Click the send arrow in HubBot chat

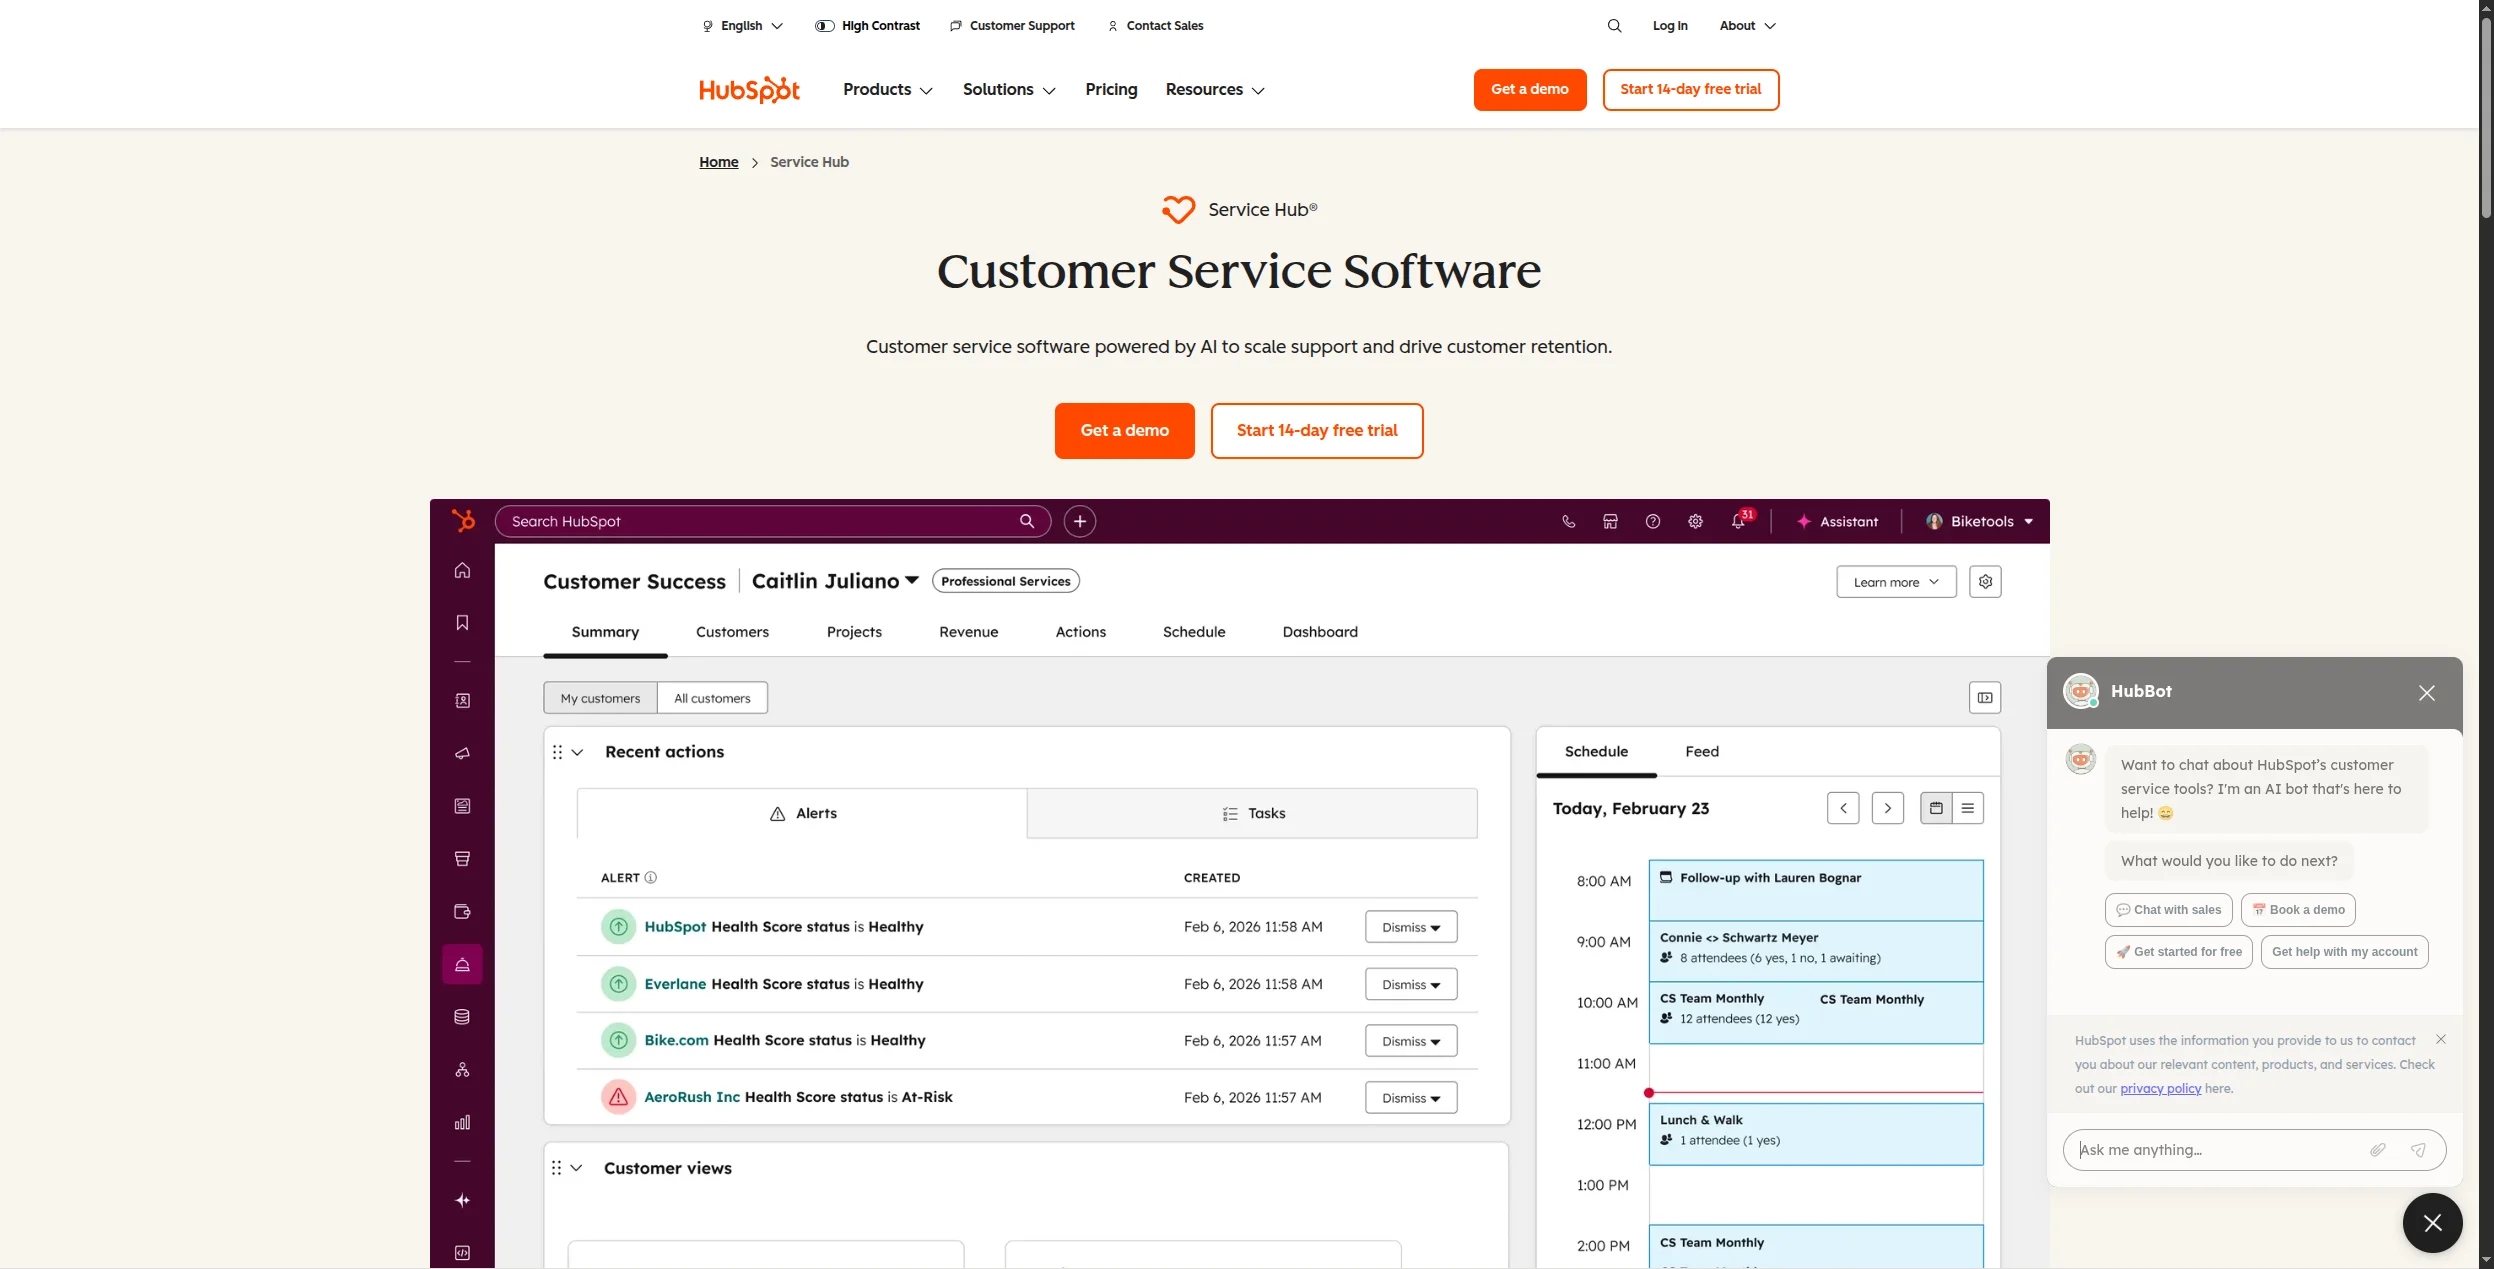[x=2419, y=1150]
